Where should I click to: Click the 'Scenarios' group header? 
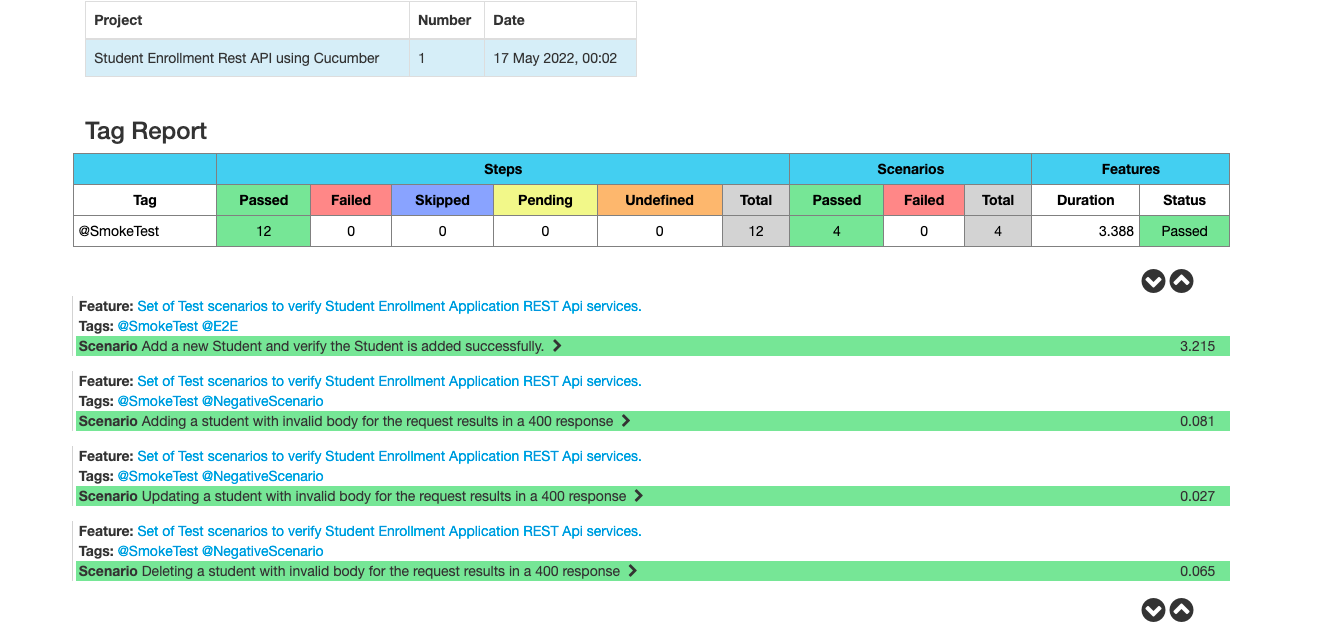click(910, 169)
